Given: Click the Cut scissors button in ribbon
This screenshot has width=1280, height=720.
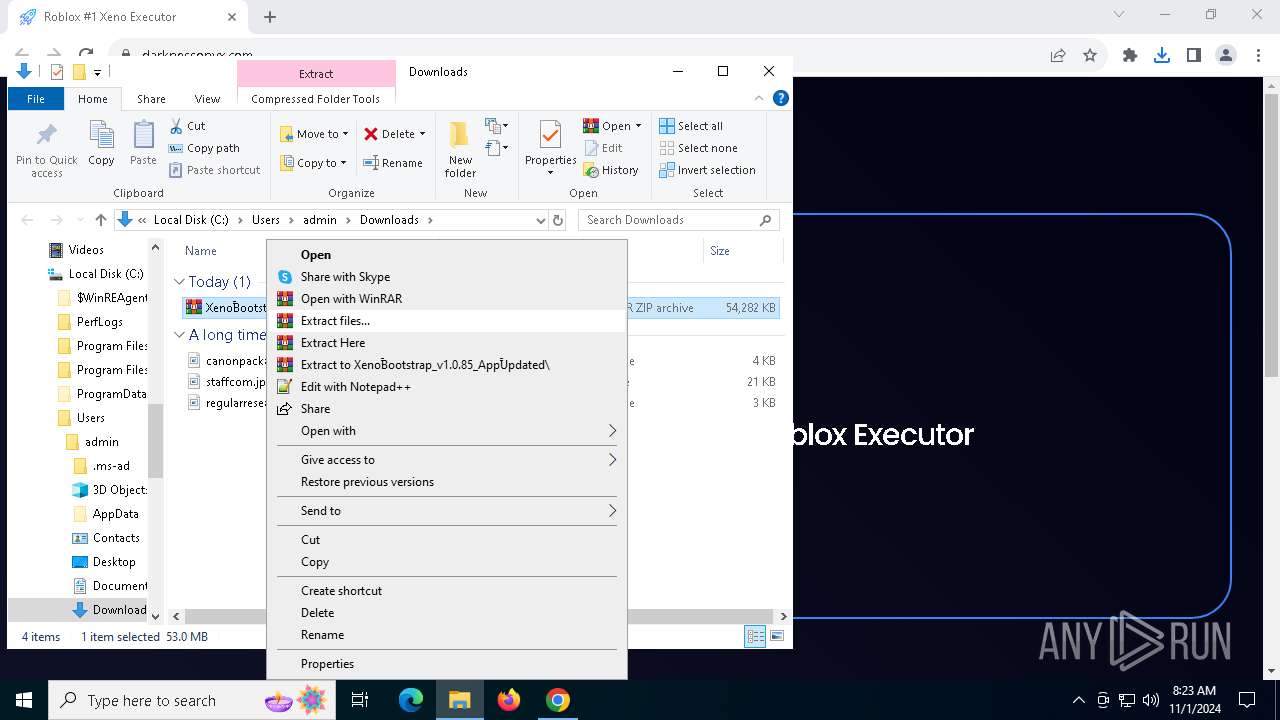Looking at the screenshot, I should coord(187,126).
